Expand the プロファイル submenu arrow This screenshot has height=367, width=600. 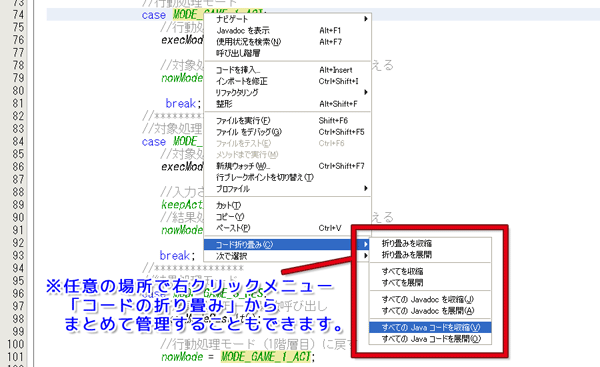point(366,188)
